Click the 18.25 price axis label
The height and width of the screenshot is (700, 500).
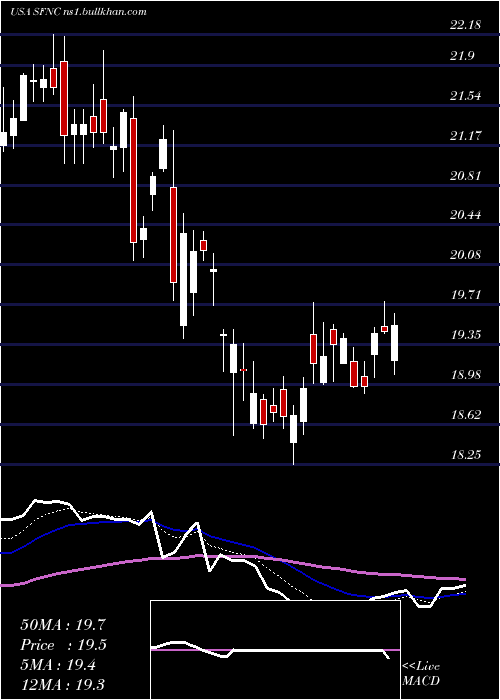coord(466,454)
